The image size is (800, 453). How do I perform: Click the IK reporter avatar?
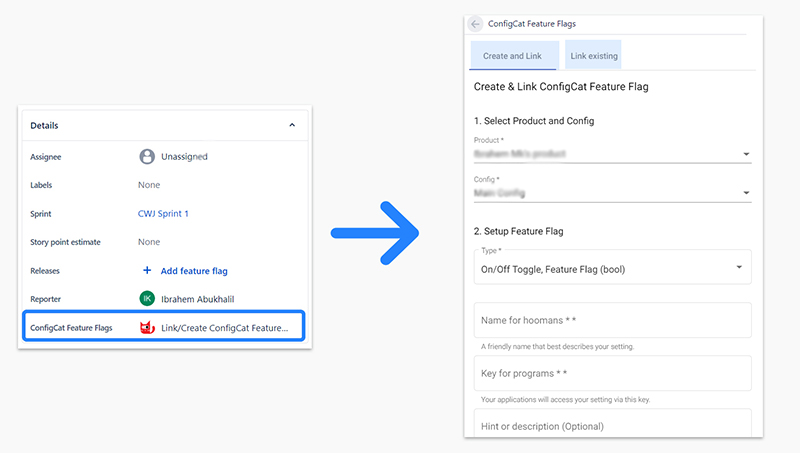pyautogui.click(x=147, y=299)
